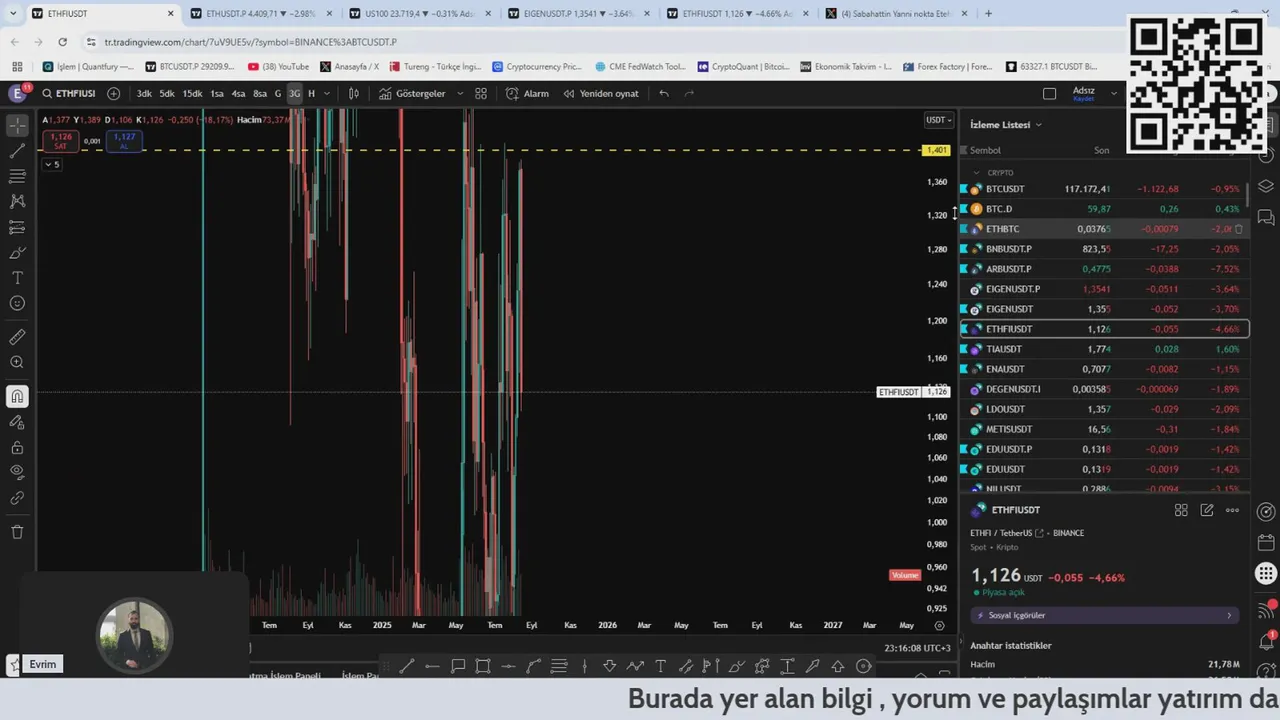Screen dimensions: 1280x720
Task: Open the emoji icons tool
Action: (17, 303)
